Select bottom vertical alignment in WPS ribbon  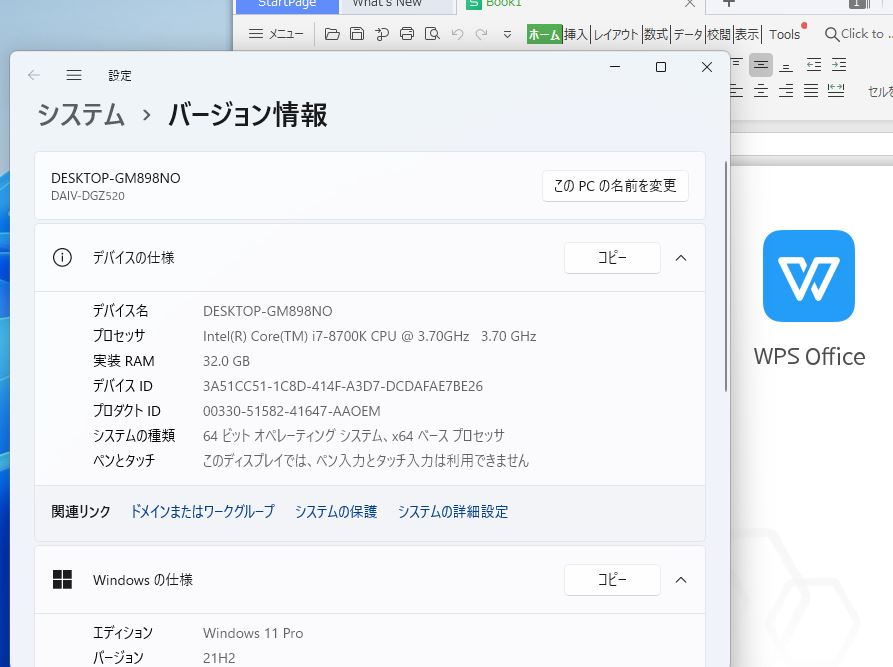pos(786,65)
